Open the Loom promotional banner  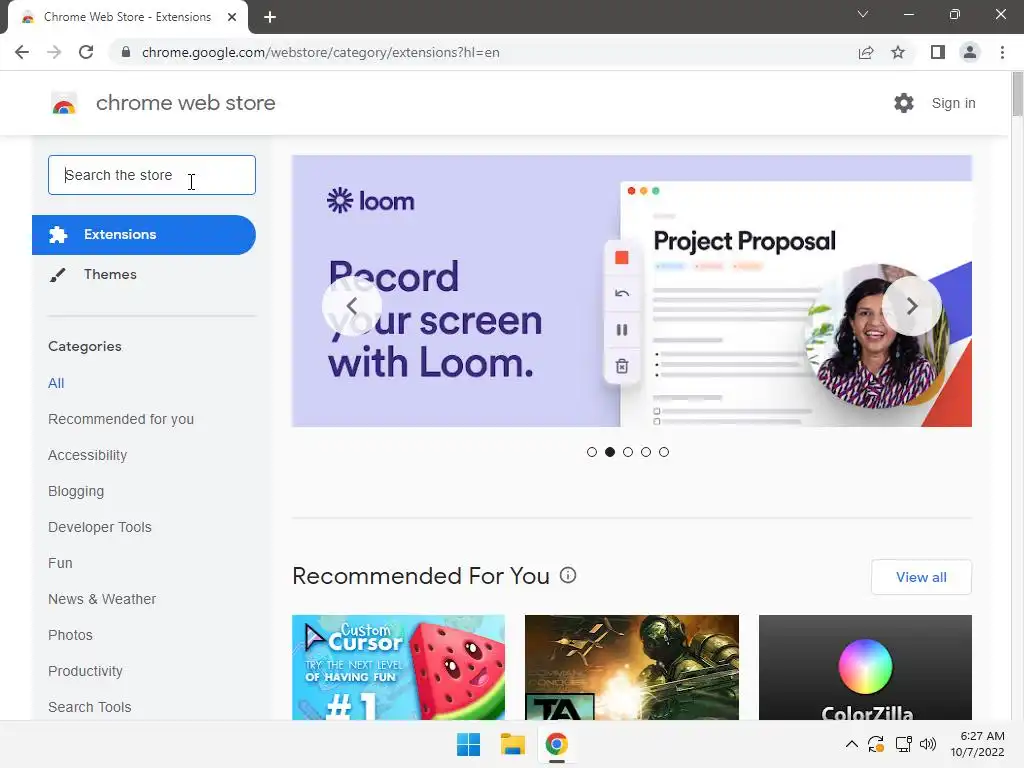(632, 291)
